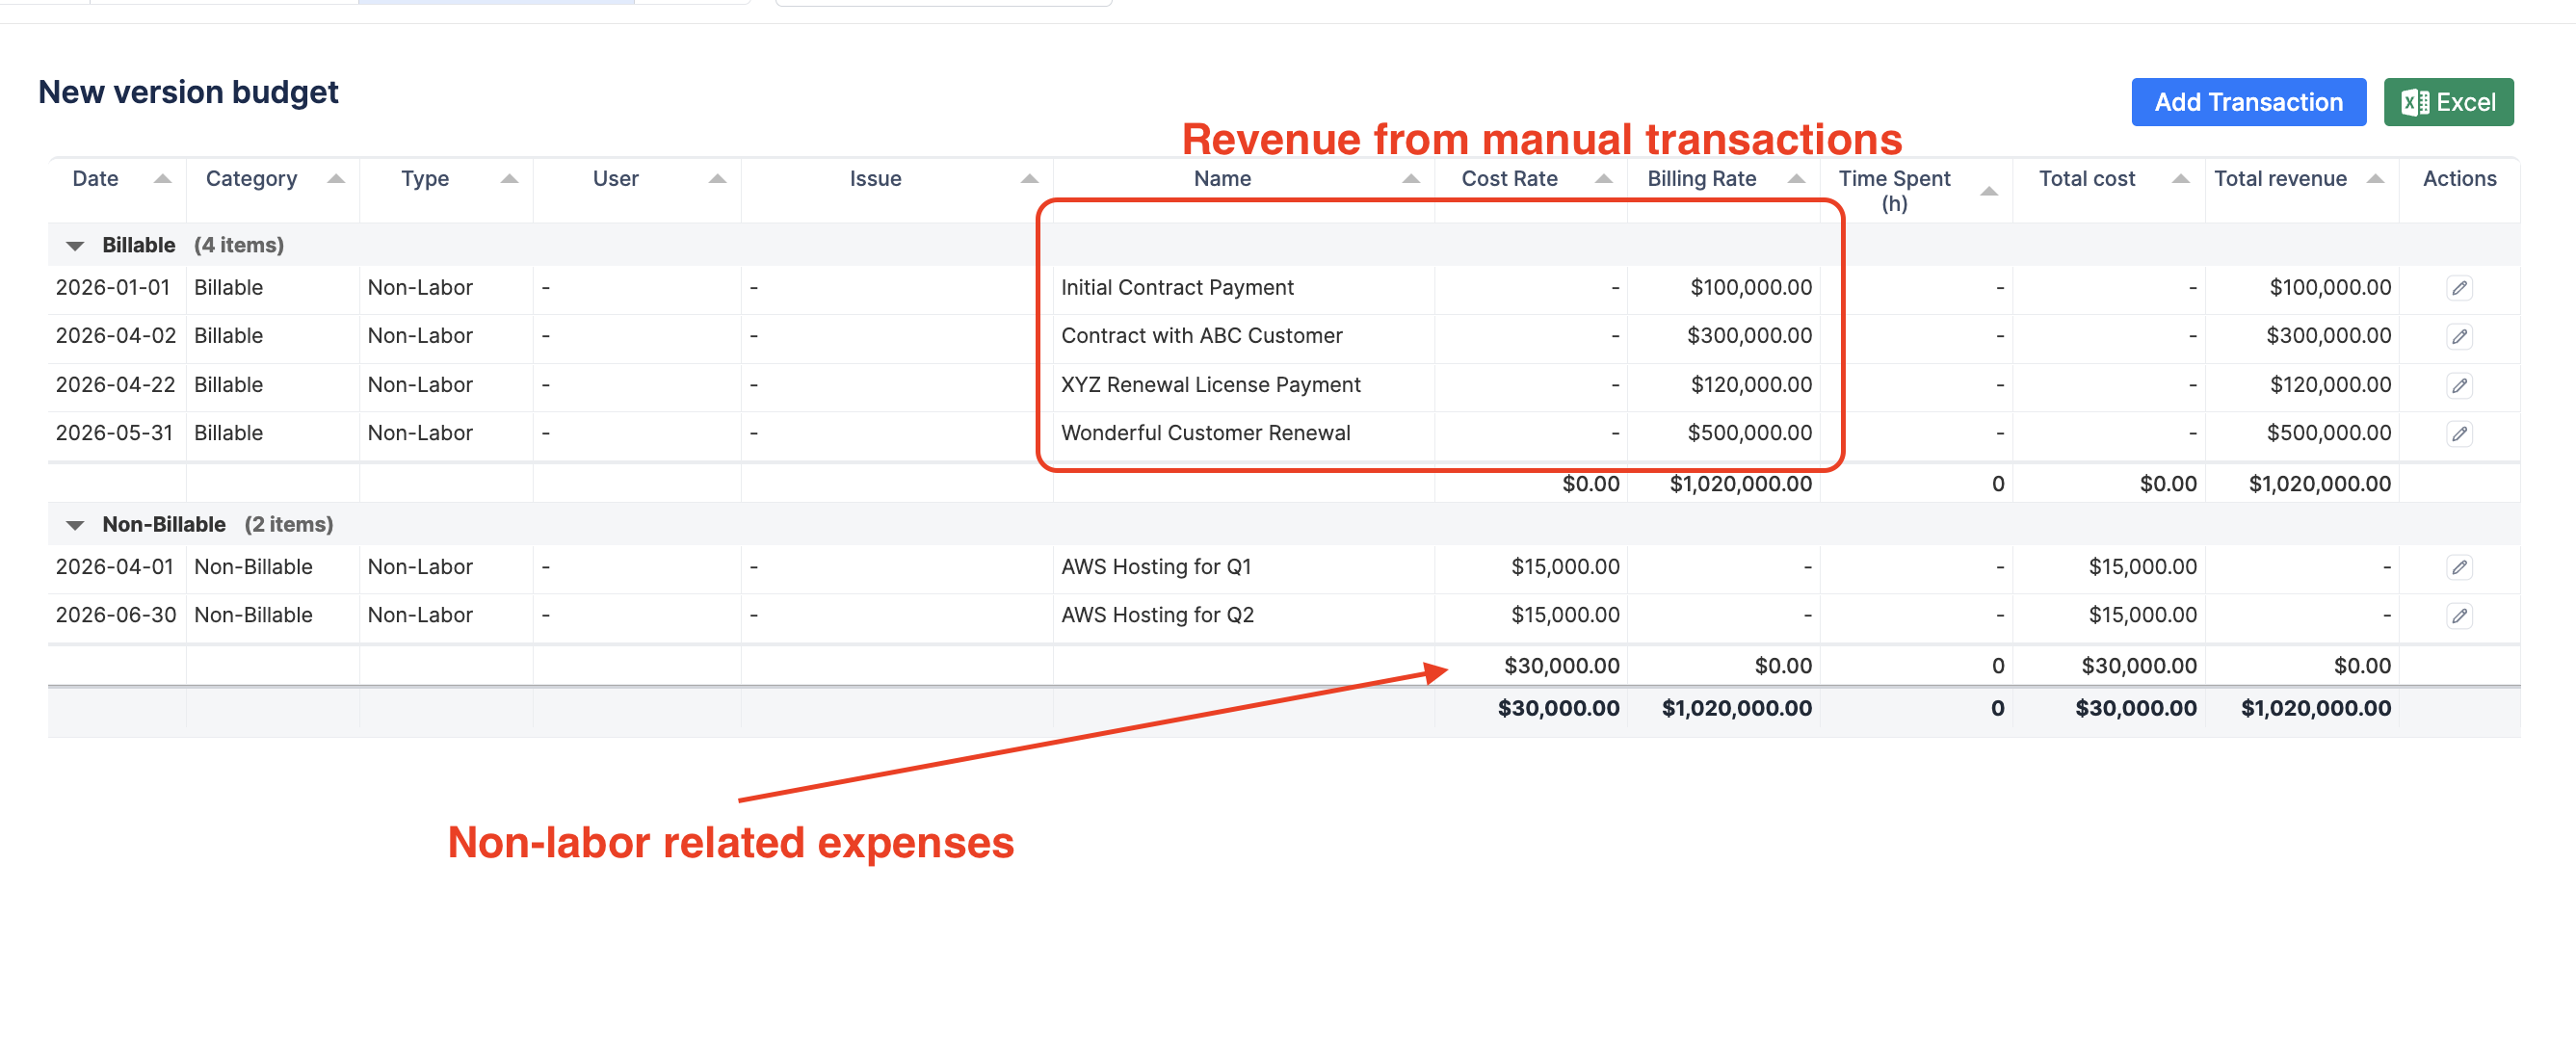Sort by Date using arrow icon
2576x1048 pixels.
(x=162, y=179)
